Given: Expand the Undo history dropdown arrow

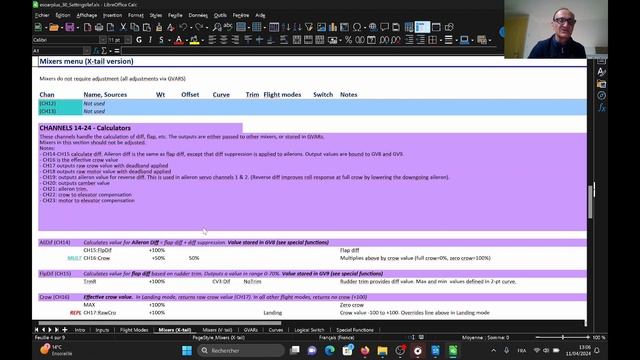Looking at the screenshot, I should click(x=190, y=27).
